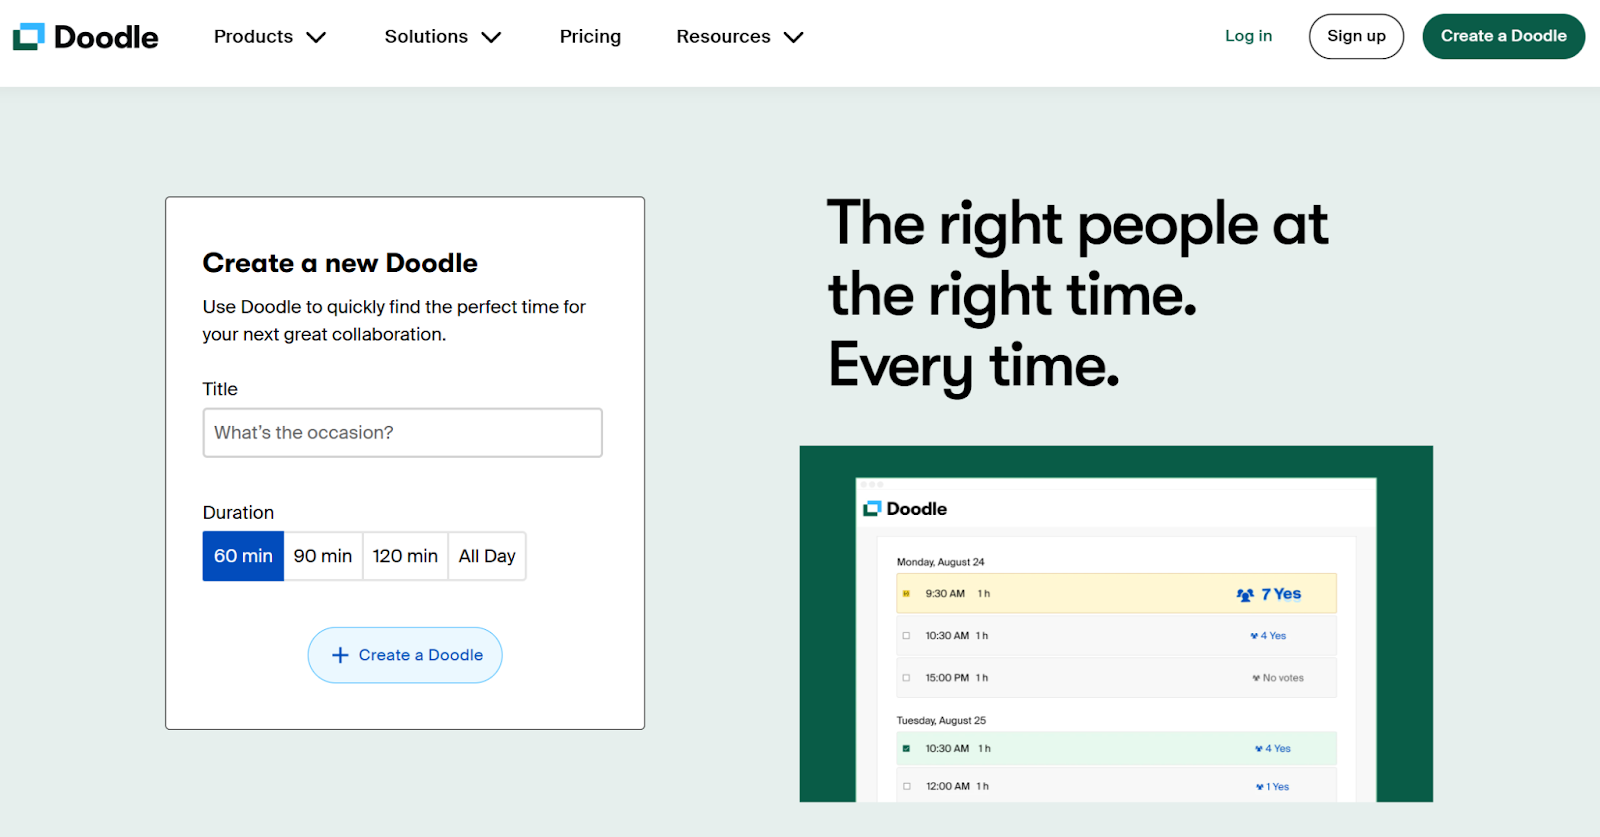Viewport: 1600px width, 837px height.
Task: Click the Doodle logo in header
Action: tap(85, 37)
